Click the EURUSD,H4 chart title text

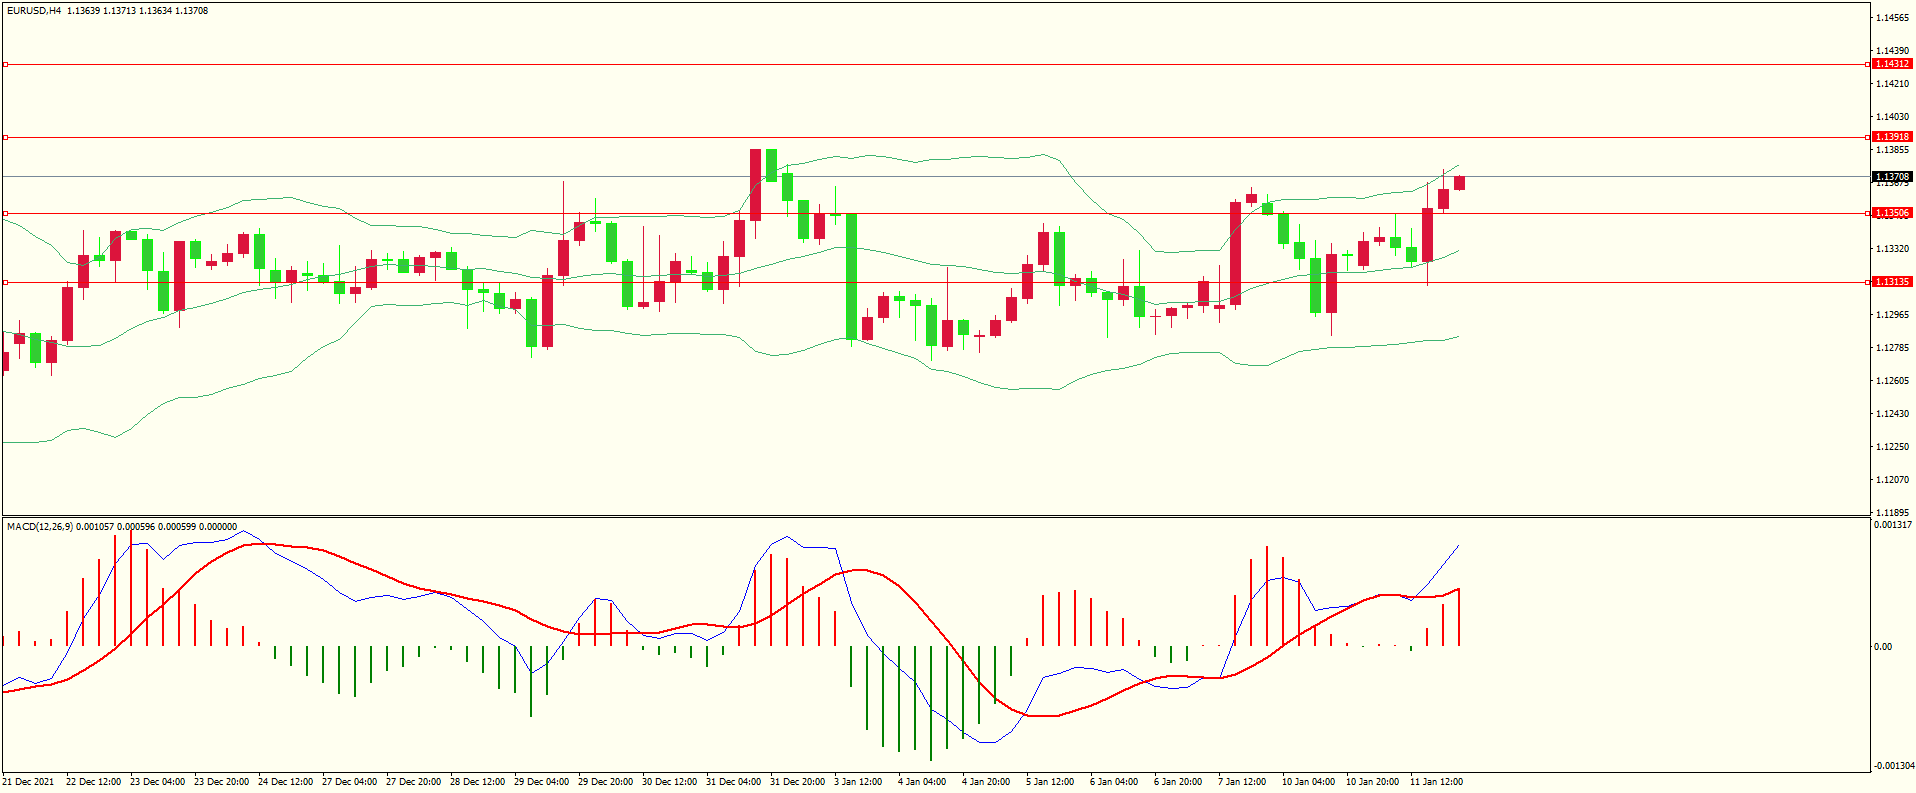[34, 11]
